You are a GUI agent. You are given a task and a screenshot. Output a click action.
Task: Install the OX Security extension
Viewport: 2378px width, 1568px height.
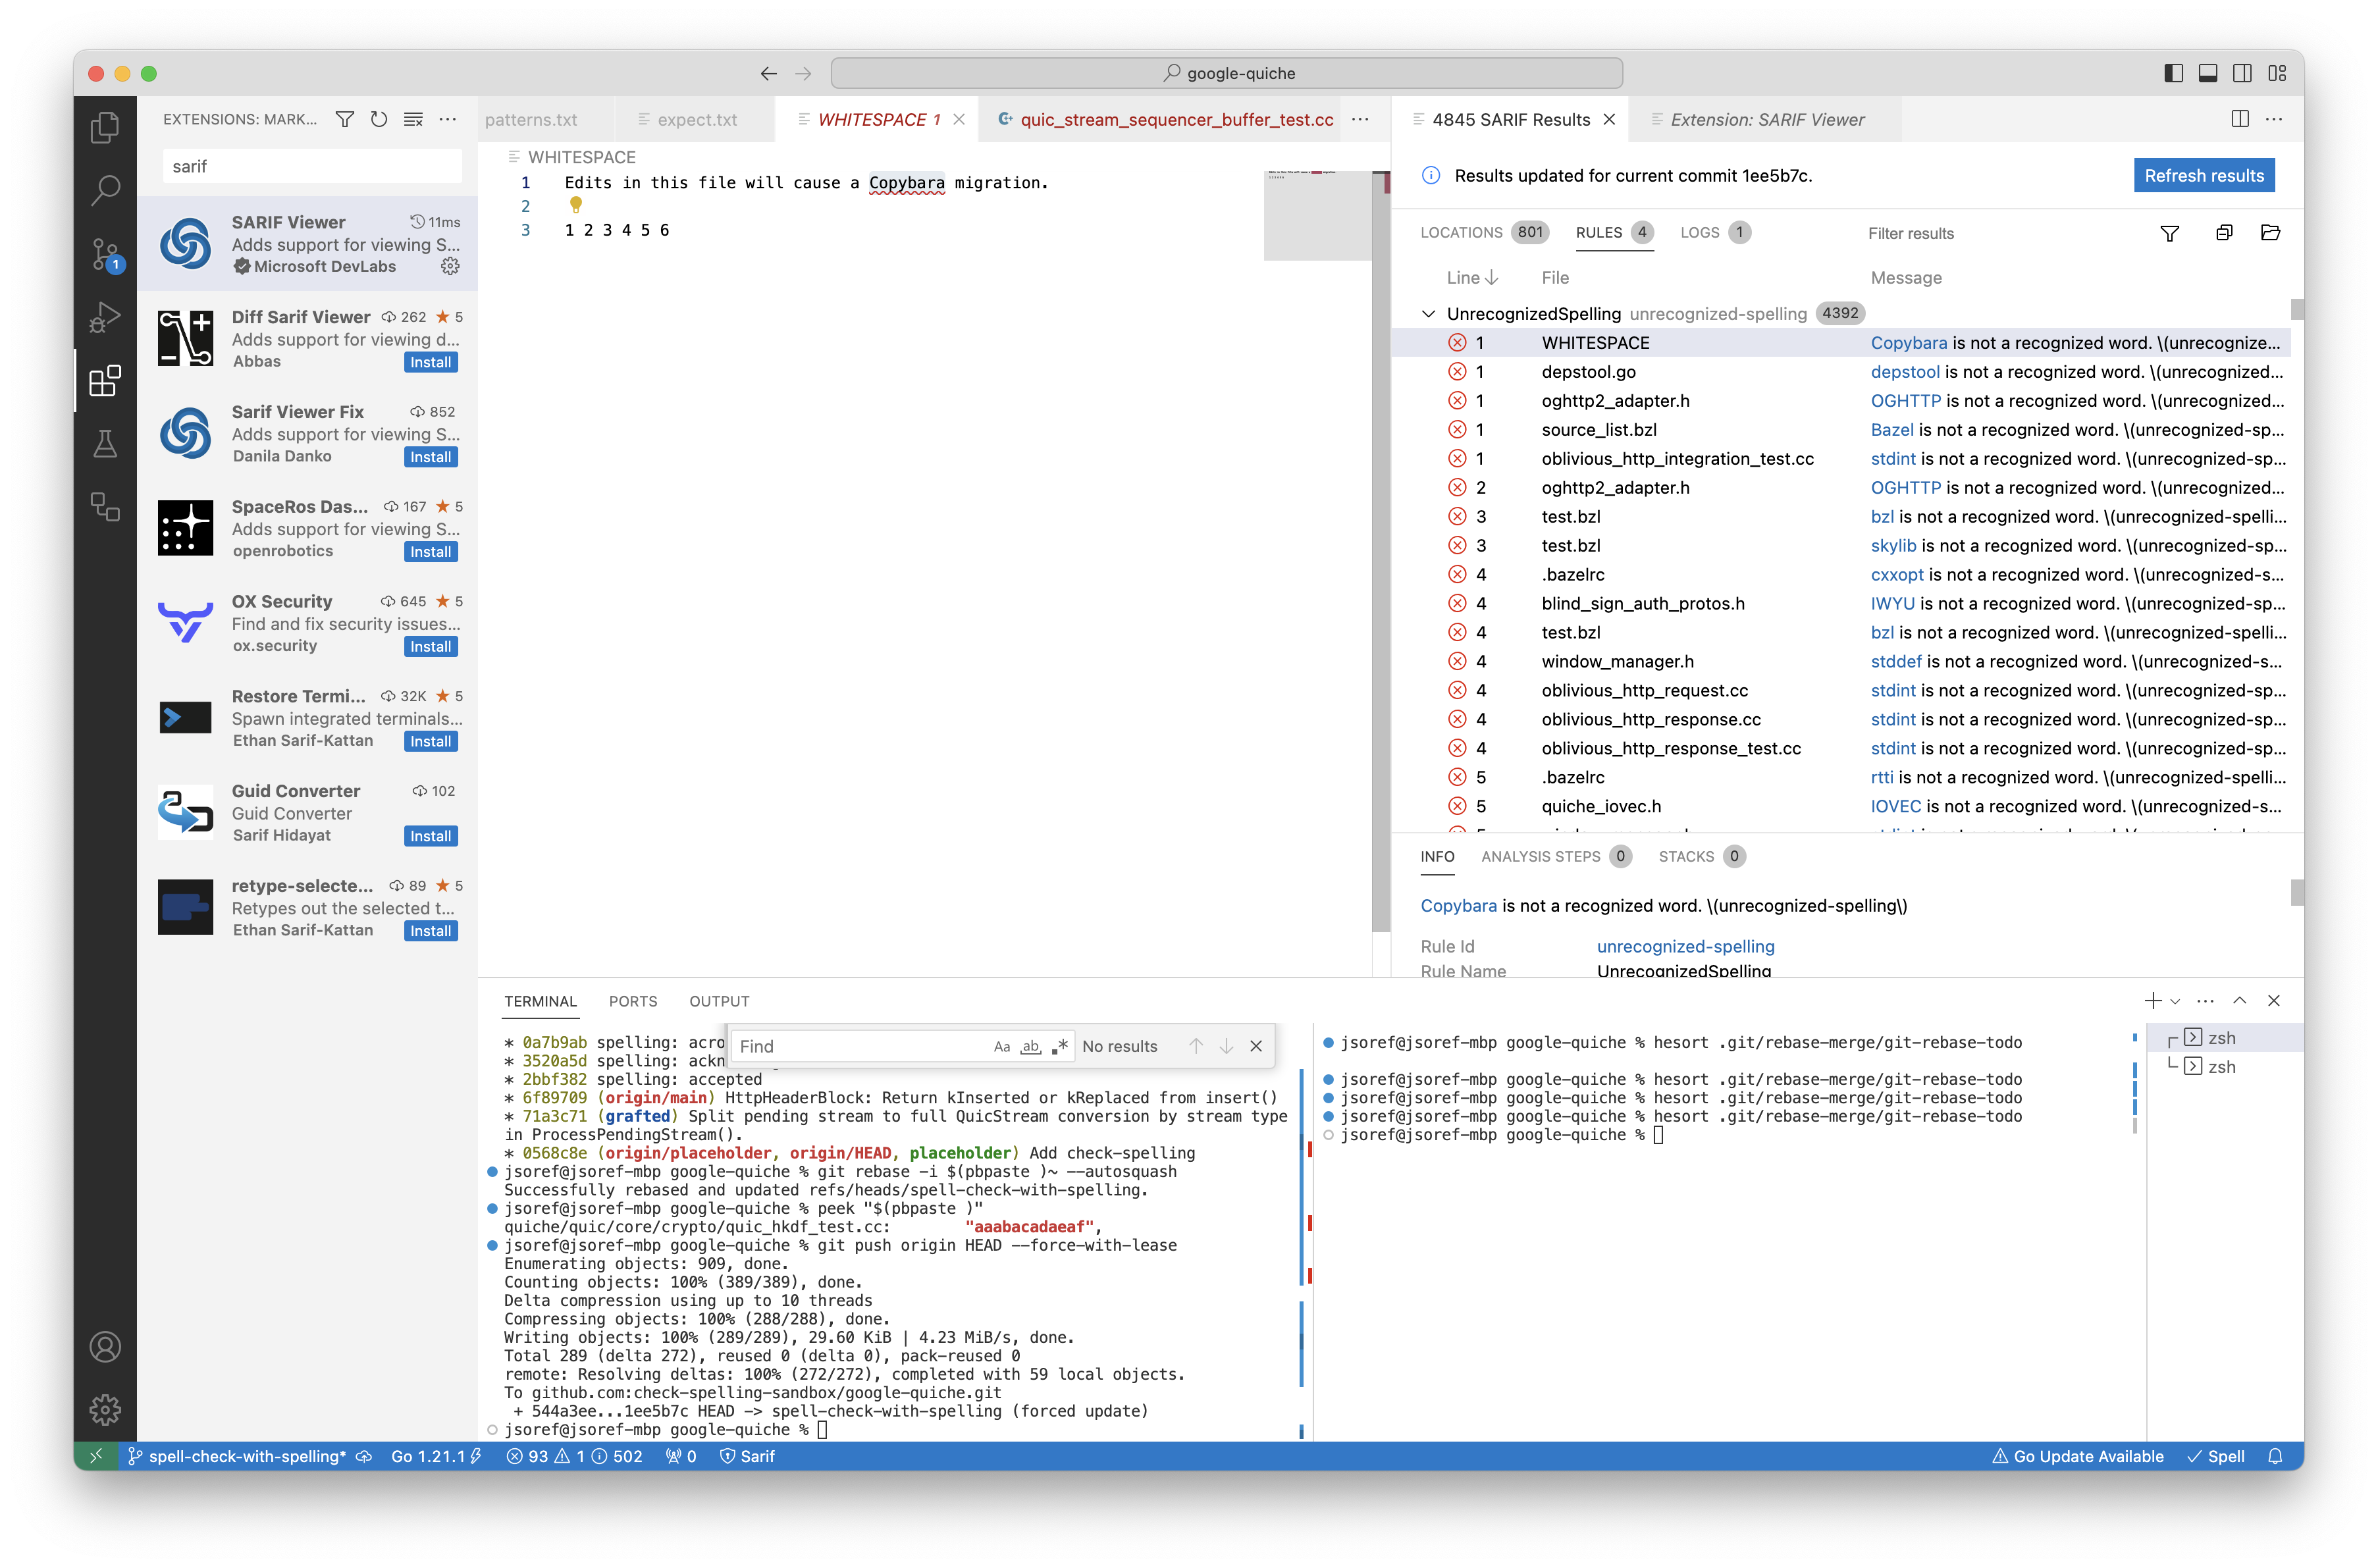[x=430, y=646]
